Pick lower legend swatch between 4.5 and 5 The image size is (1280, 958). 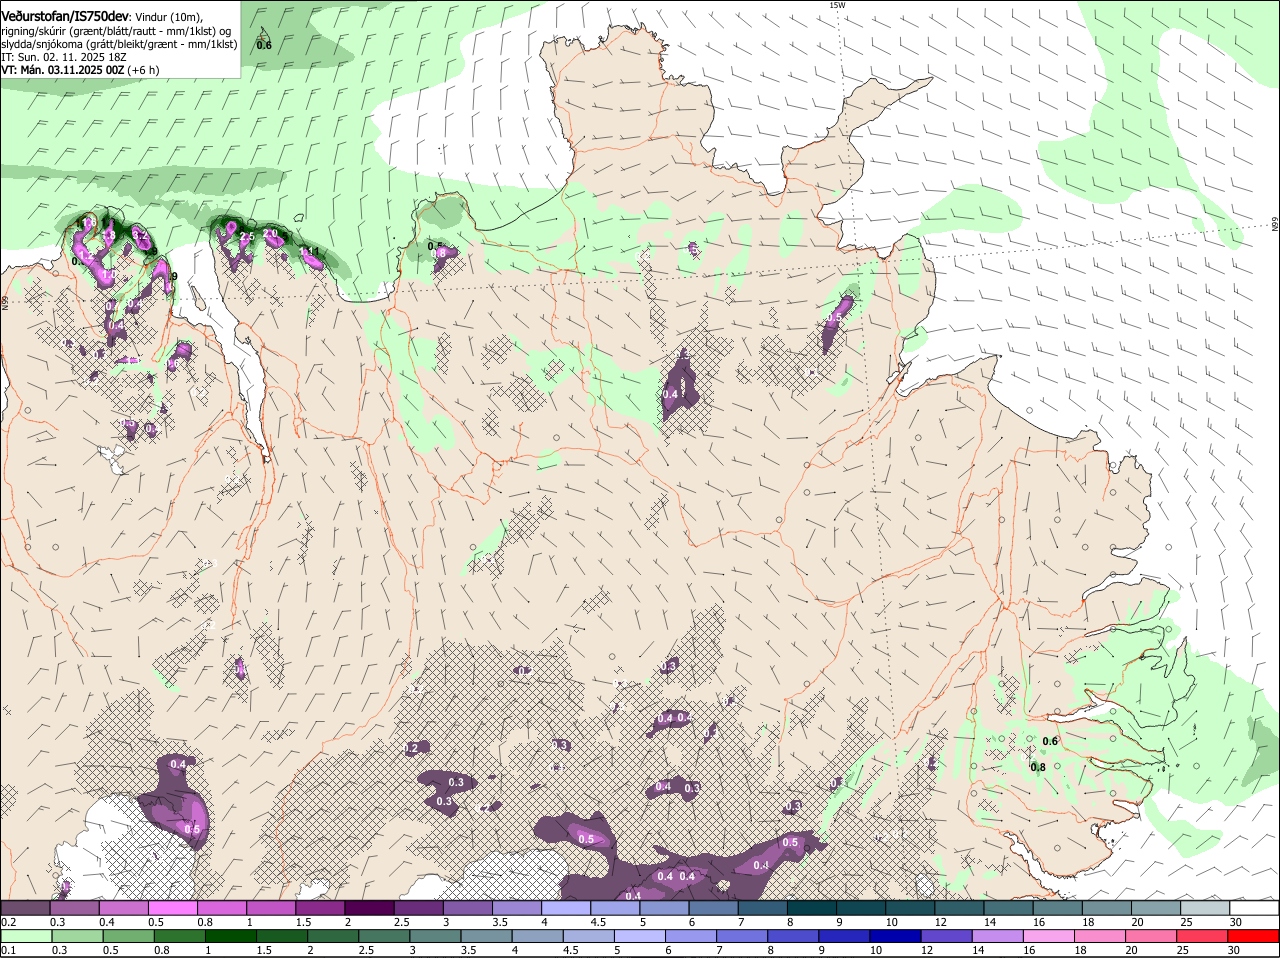click(x=591, y=936)
